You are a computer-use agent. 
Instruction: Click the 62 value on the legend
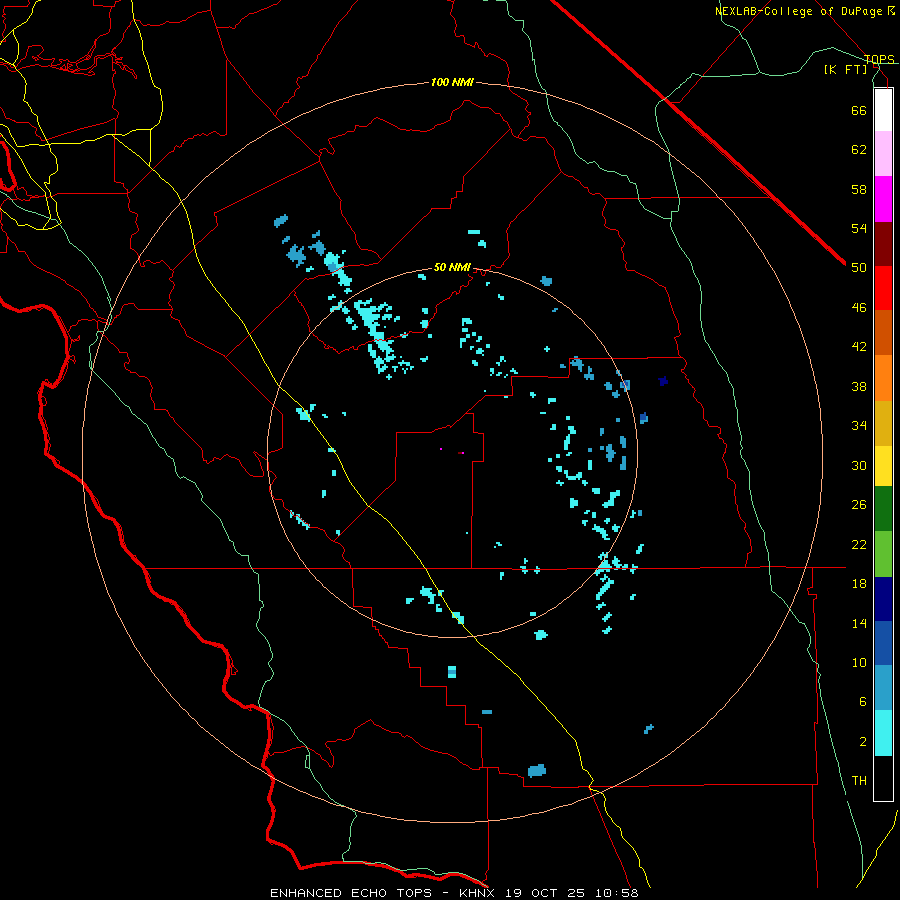click(x=859, y=150)
